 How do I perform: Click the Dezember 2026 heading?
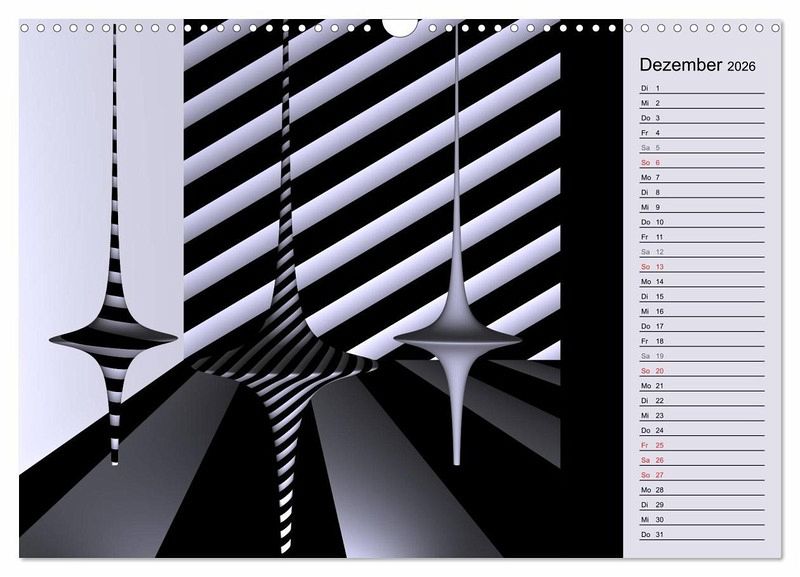698,66
